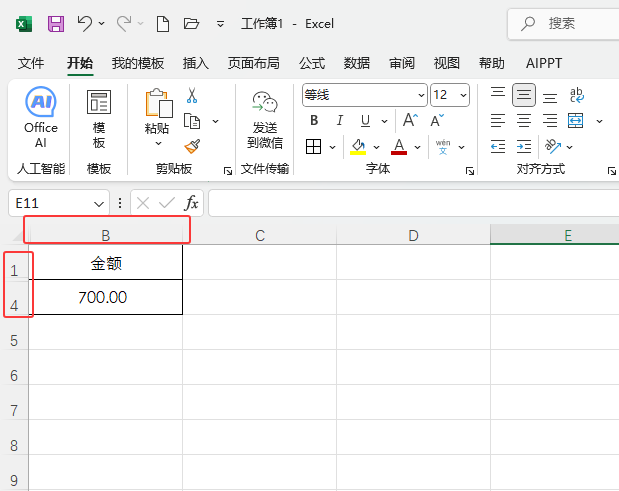
Task: Apply yellow fill color
Action: point(358,147)
